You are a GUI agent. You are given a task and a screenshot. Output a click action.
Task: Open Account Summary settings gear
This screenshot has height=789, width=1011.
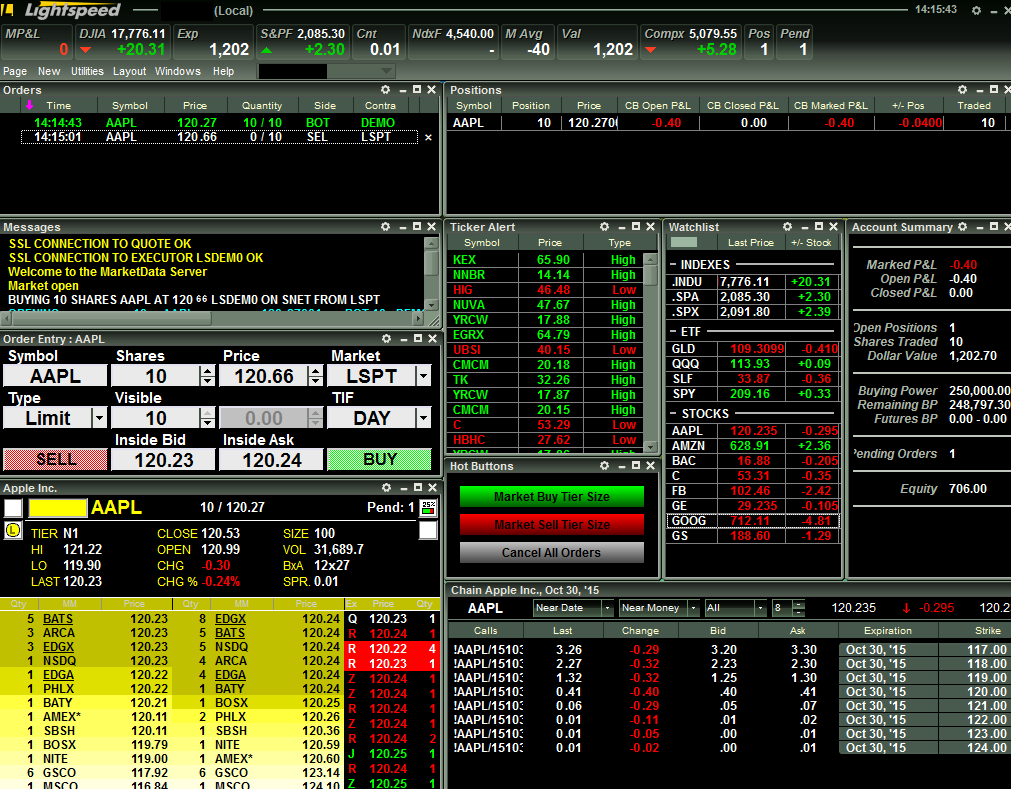962,227
